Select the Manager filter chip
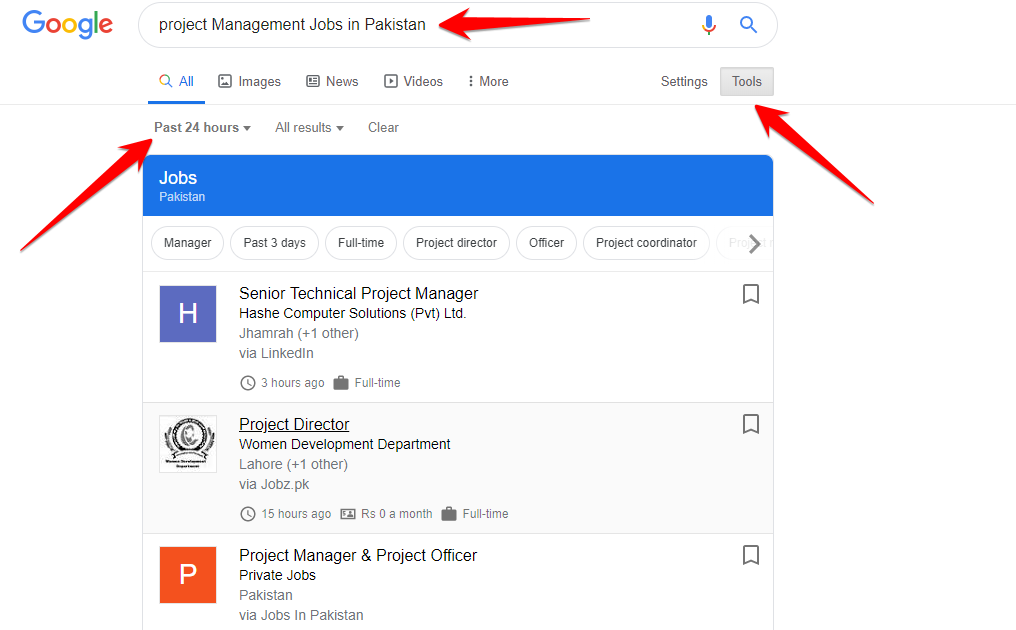 click(187, 243)
